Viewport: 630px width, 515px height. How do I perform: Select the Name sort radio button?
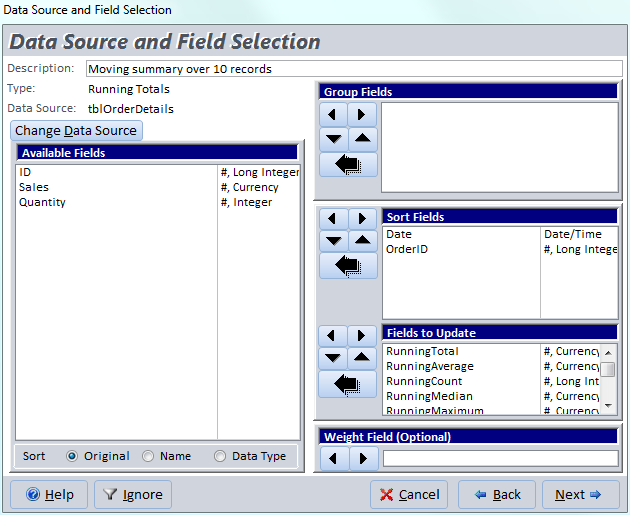(148, 456)
